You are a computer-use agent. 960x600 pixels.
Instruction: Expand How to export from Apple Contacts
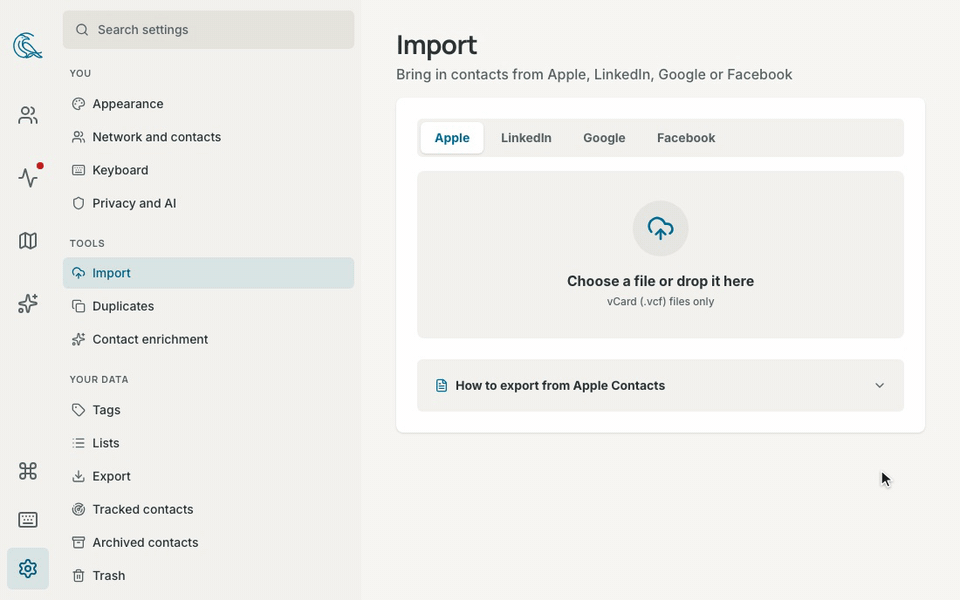[661, 385]
